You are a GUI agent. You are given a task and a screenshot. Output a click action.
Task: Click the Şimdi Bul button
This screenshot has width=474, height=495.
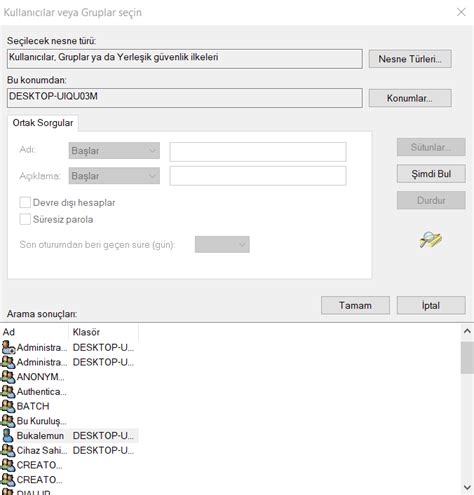(431, 174)
